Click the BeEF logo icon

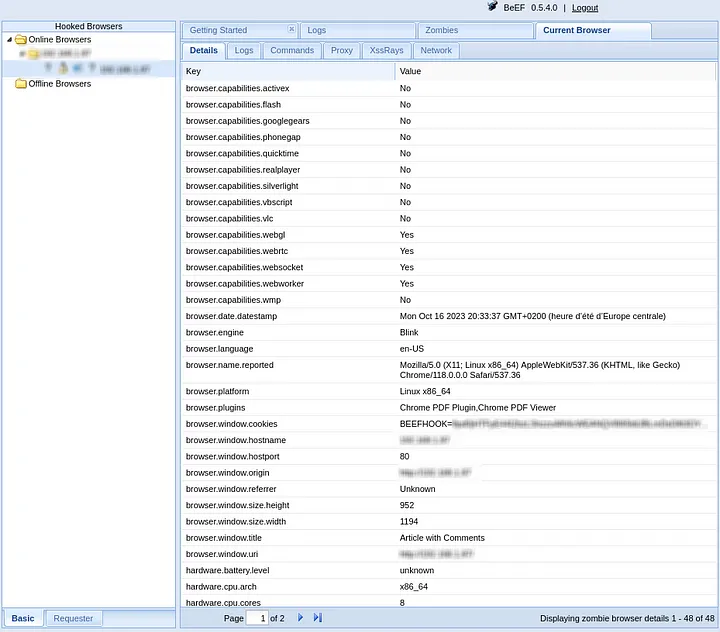pyautogui.click(x=492, y=6)
